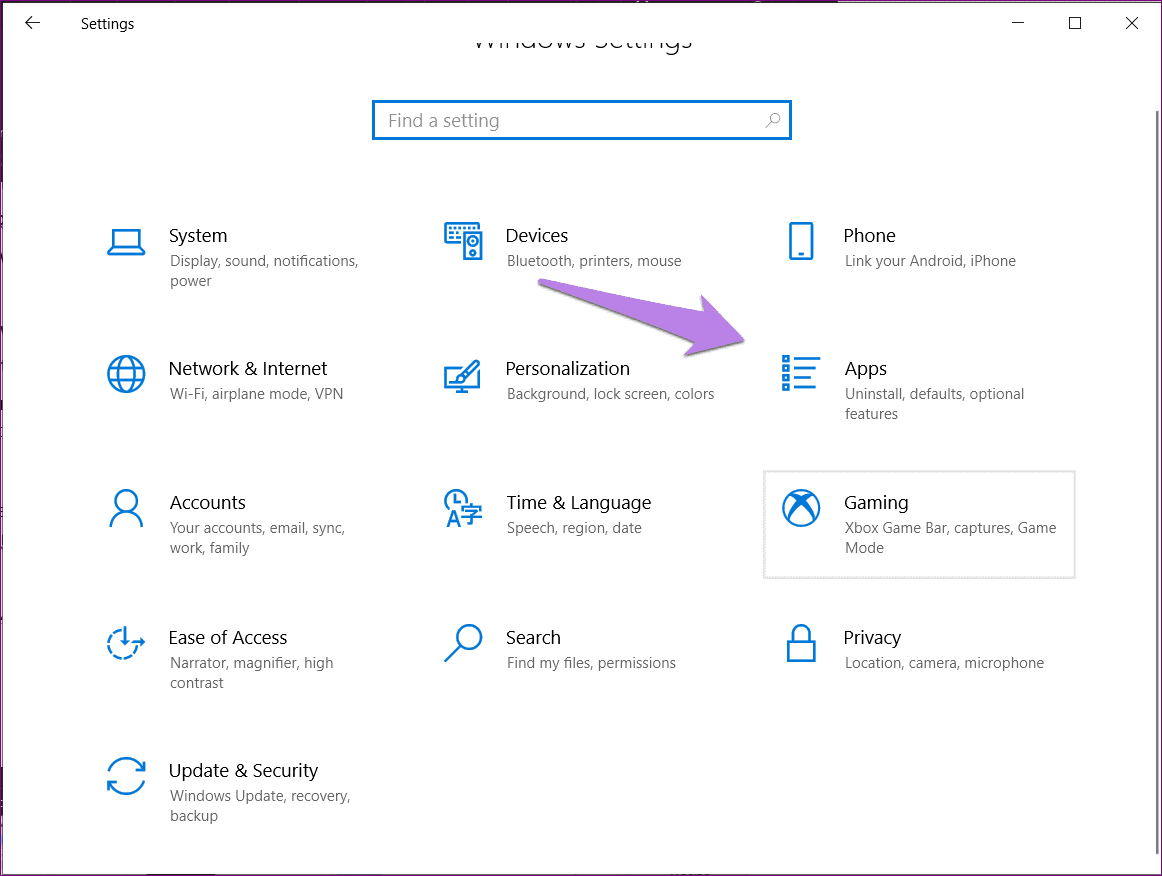Open Network & Internet via the globe icon
This screenshot has height=876, width=1162.
[x=126, y=375]
